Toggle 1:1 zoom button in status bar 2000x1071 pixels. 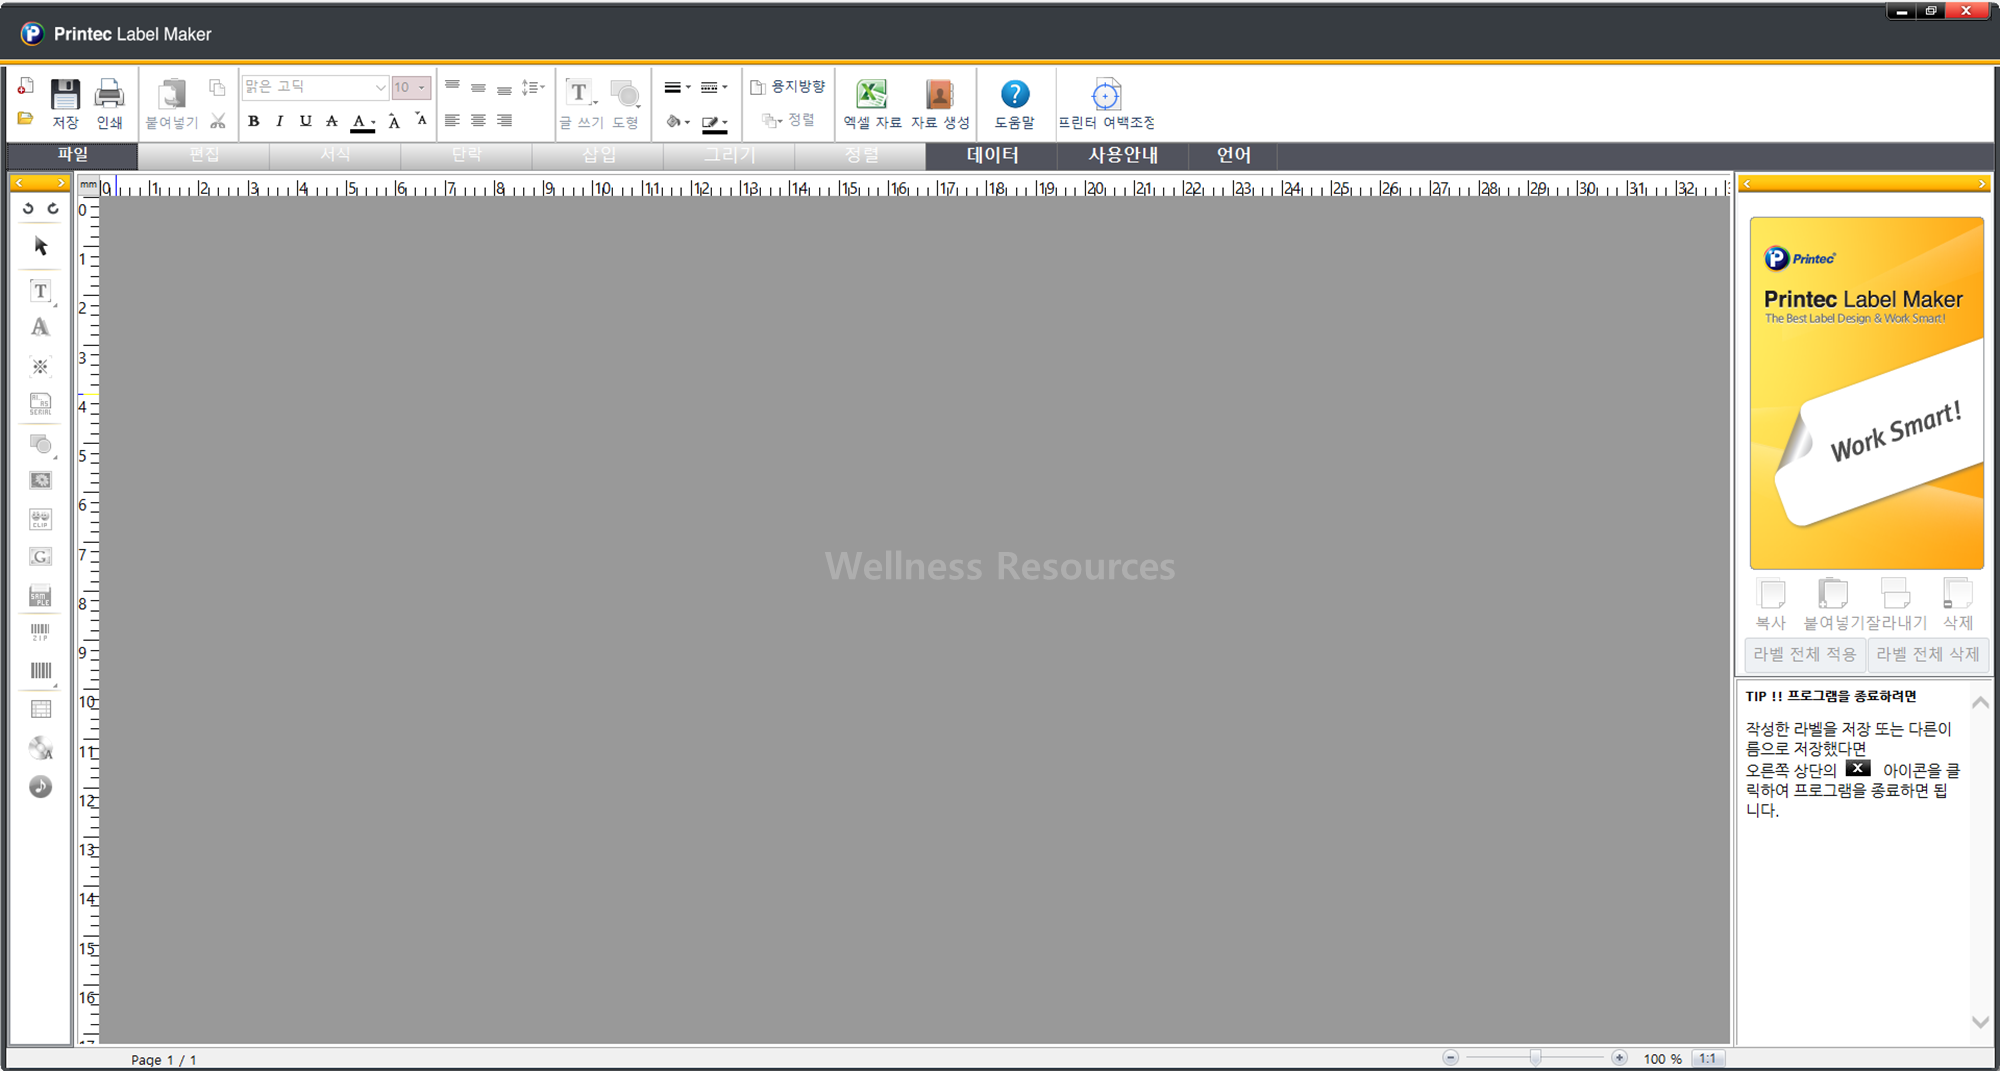click(x=1708, y=1058)
